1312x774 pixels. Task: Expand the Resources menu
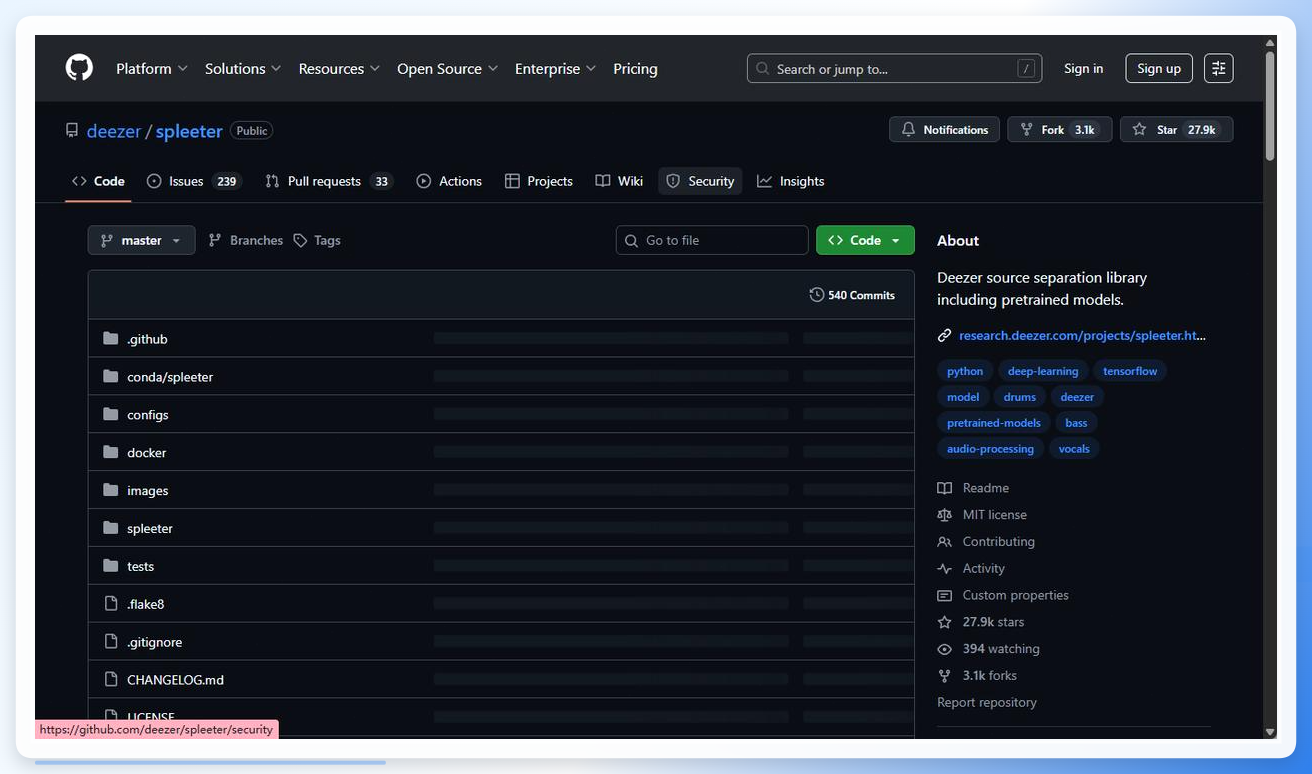pyautogui.click(x=339, y=69)
